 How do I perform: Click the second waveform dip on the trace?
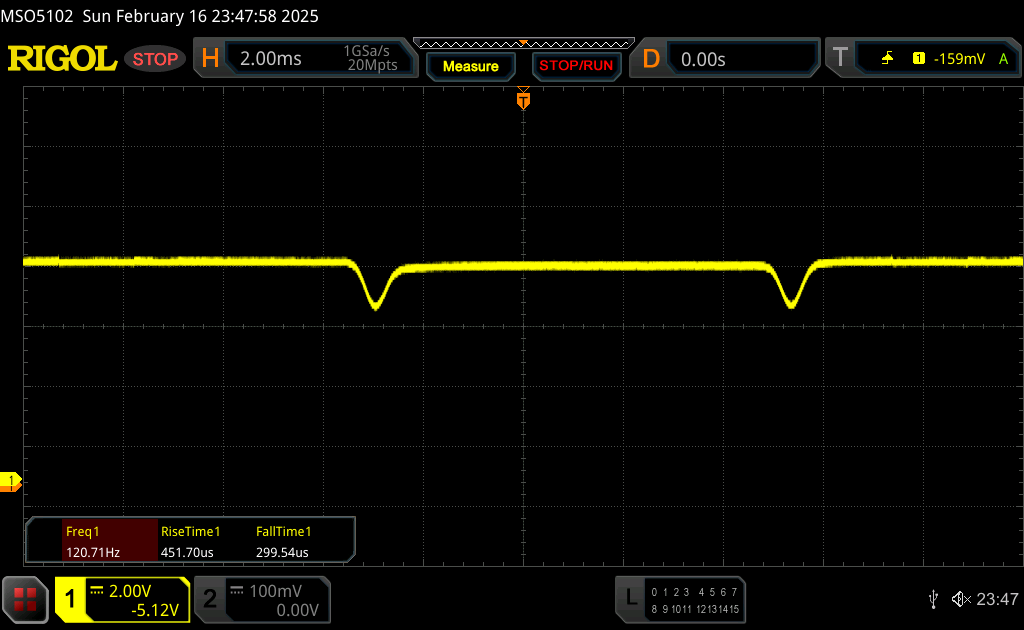(792, 286)
